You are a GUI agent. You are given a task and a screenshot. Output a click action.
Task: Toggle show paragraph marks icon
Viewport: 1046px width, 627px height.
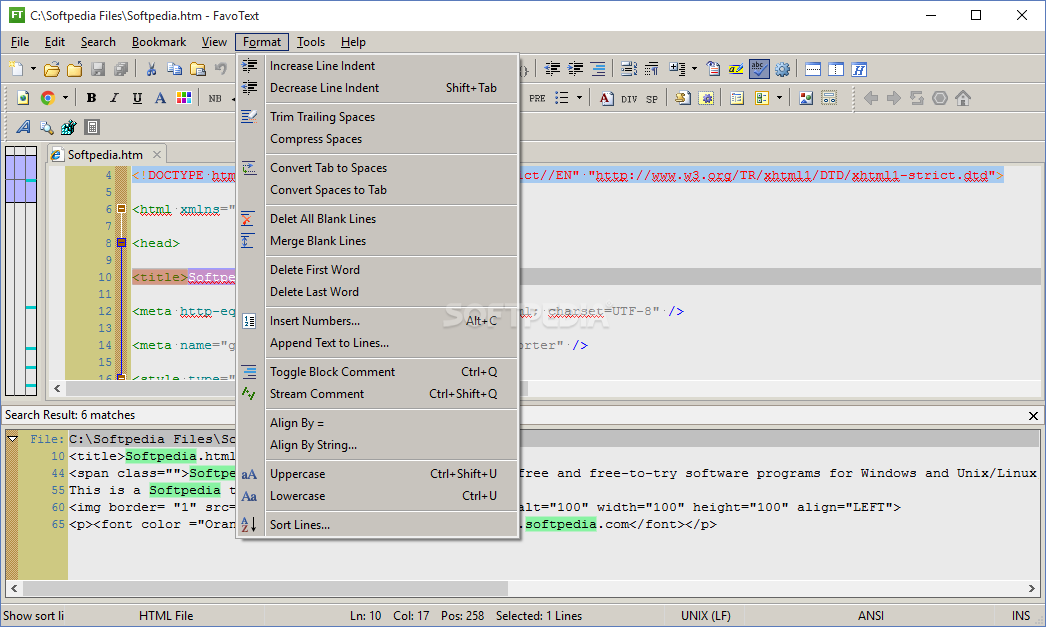coord(651,69)
